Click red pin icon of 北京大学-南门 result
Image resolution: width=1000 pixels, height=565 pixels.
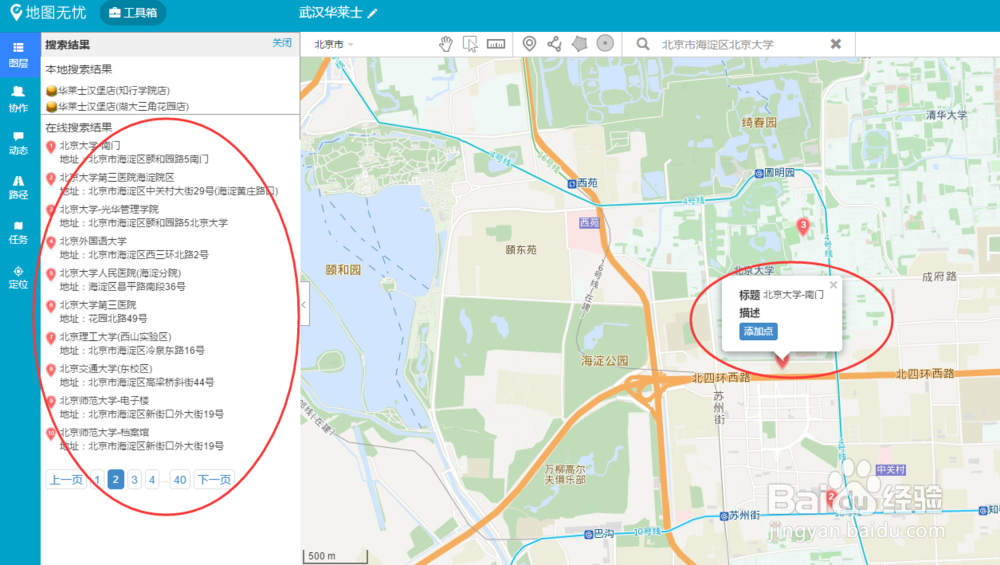coord(51,147)
